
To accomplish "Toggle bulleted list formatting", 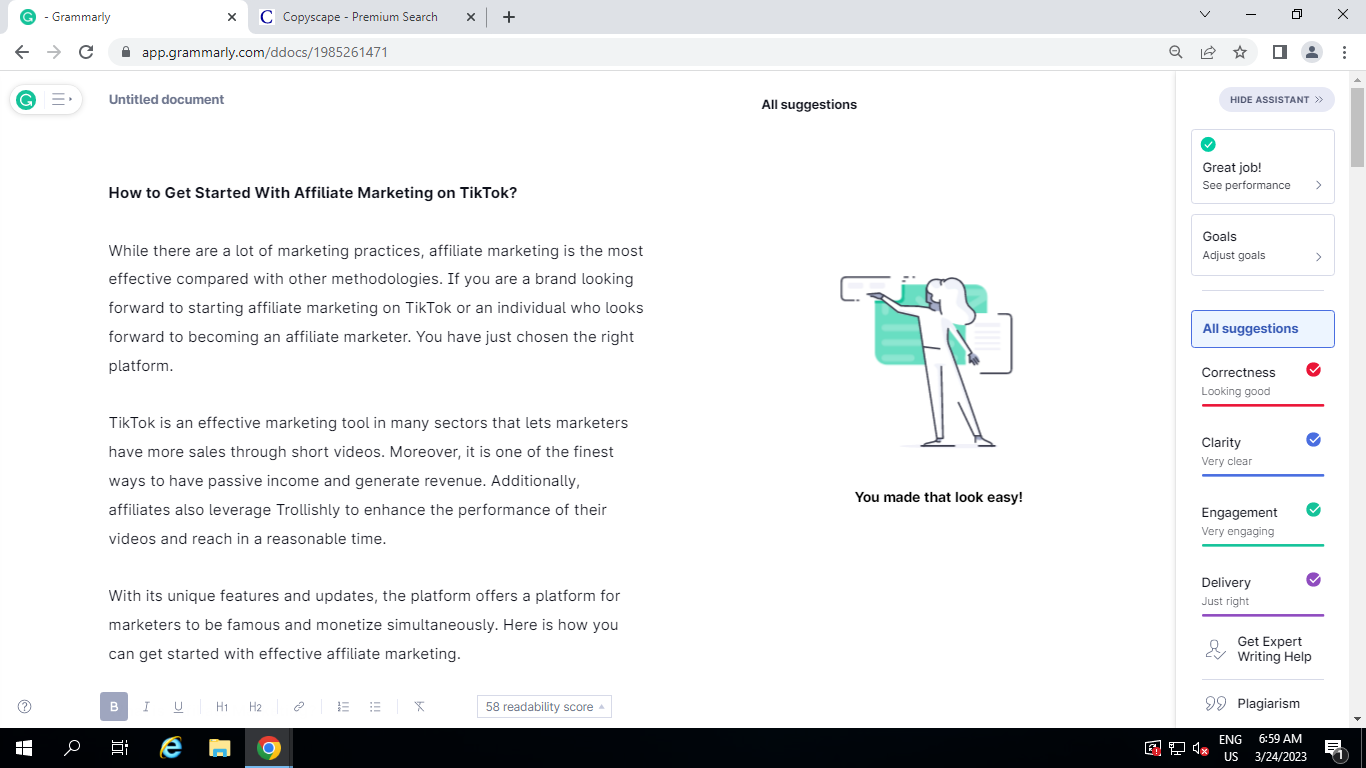I will point(375,707).
